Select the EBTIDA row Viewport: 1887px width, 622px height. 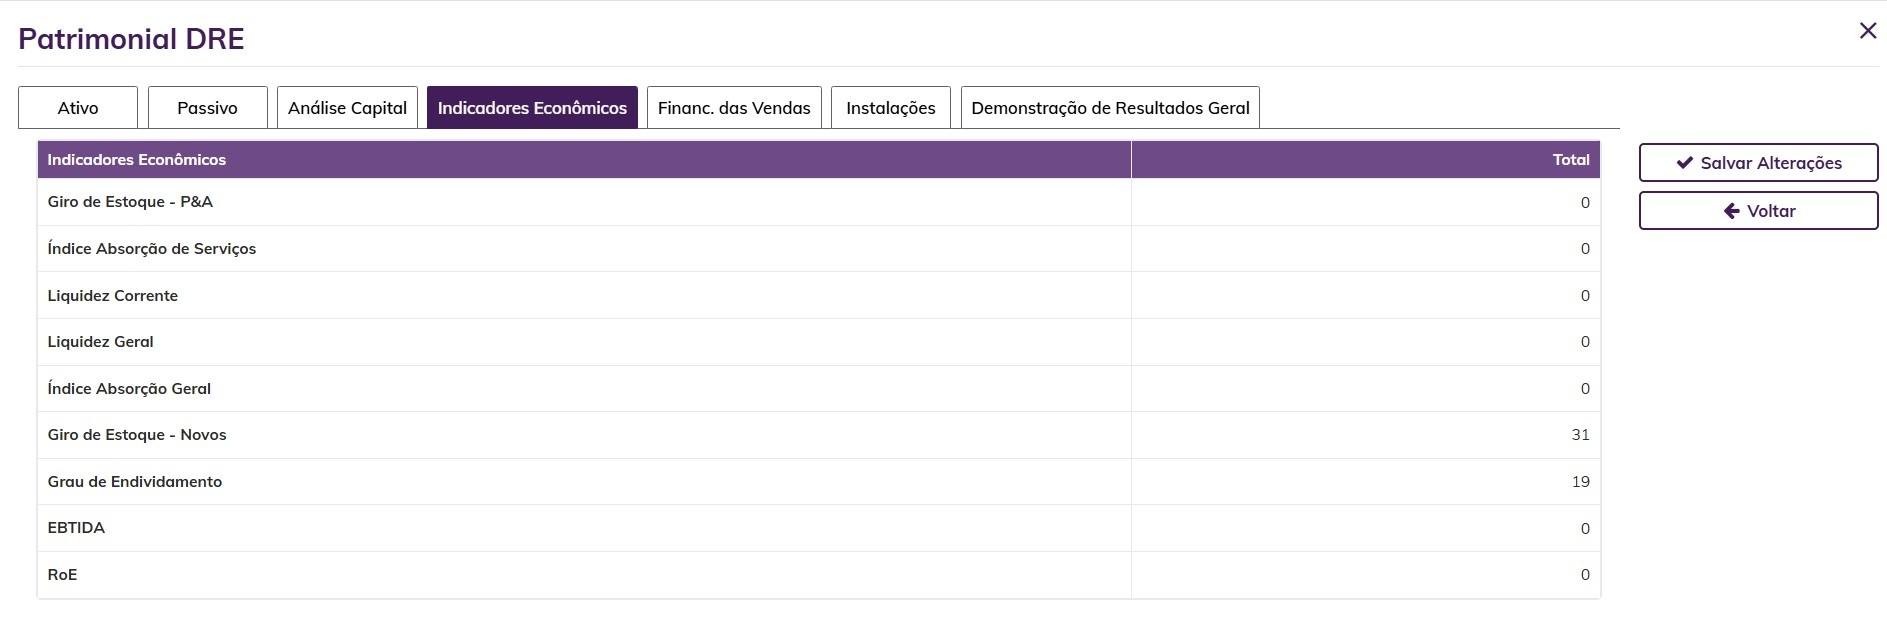tap(76, 528)
